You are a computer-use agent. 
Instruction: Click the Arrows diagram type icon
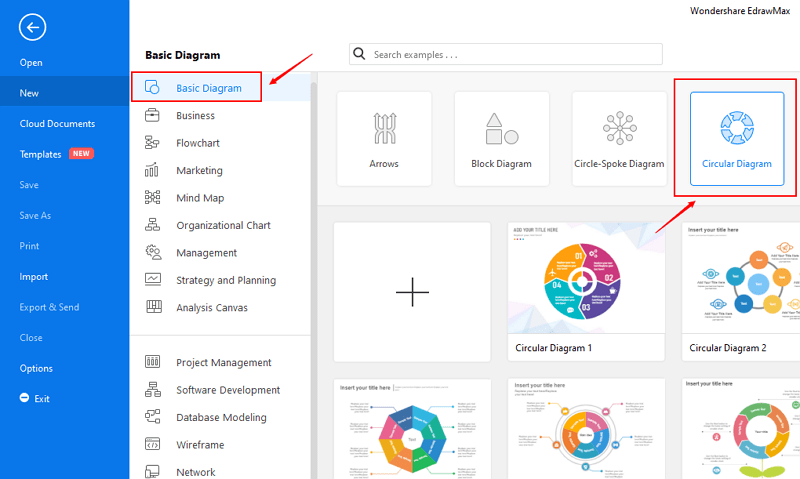pos(385,128)
